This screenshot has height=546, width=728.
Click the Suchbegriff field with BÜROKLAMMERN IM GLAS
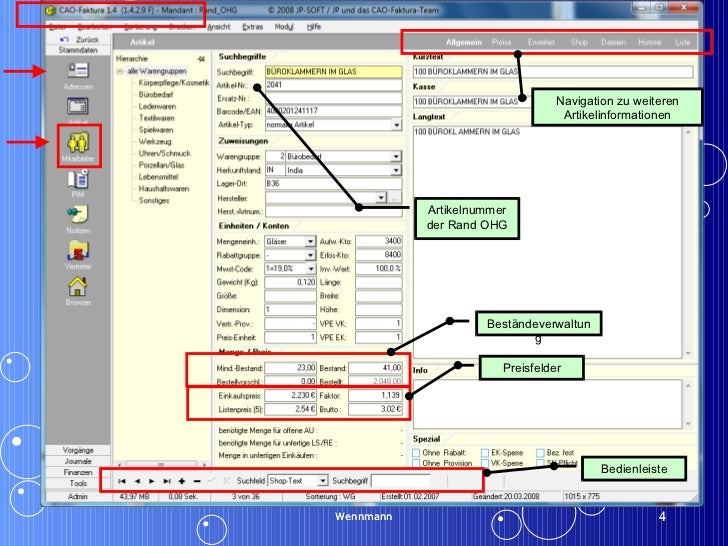(x=333, y=72)
